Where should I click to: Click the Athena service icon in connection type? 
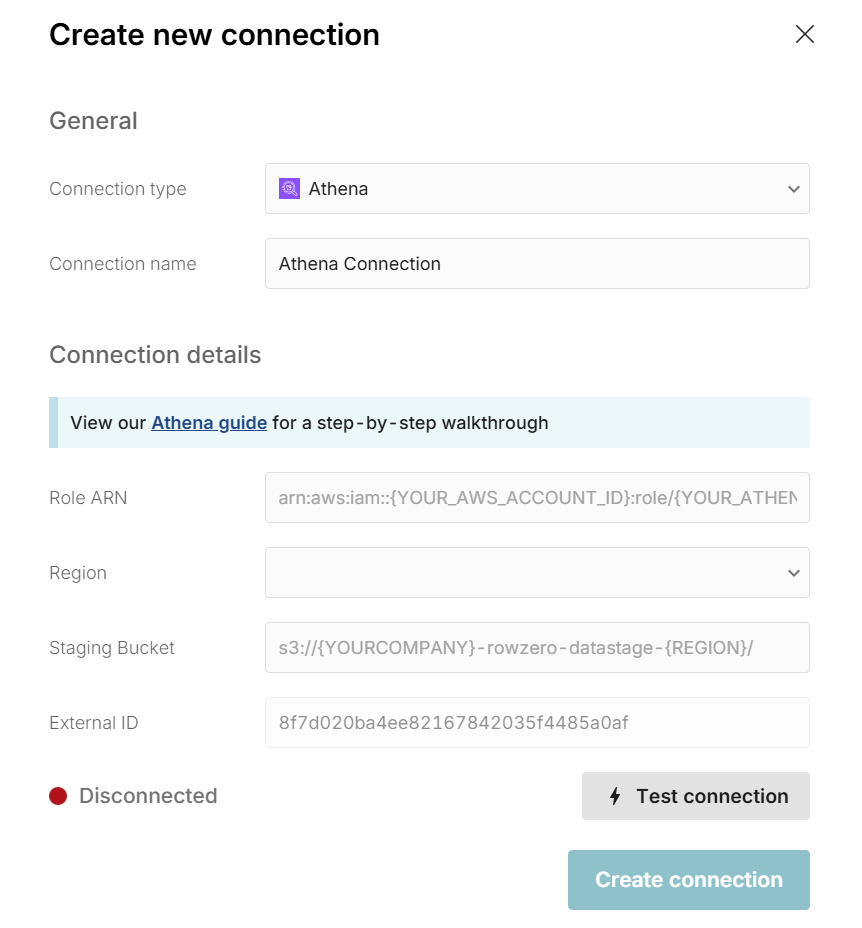point(288,188)
